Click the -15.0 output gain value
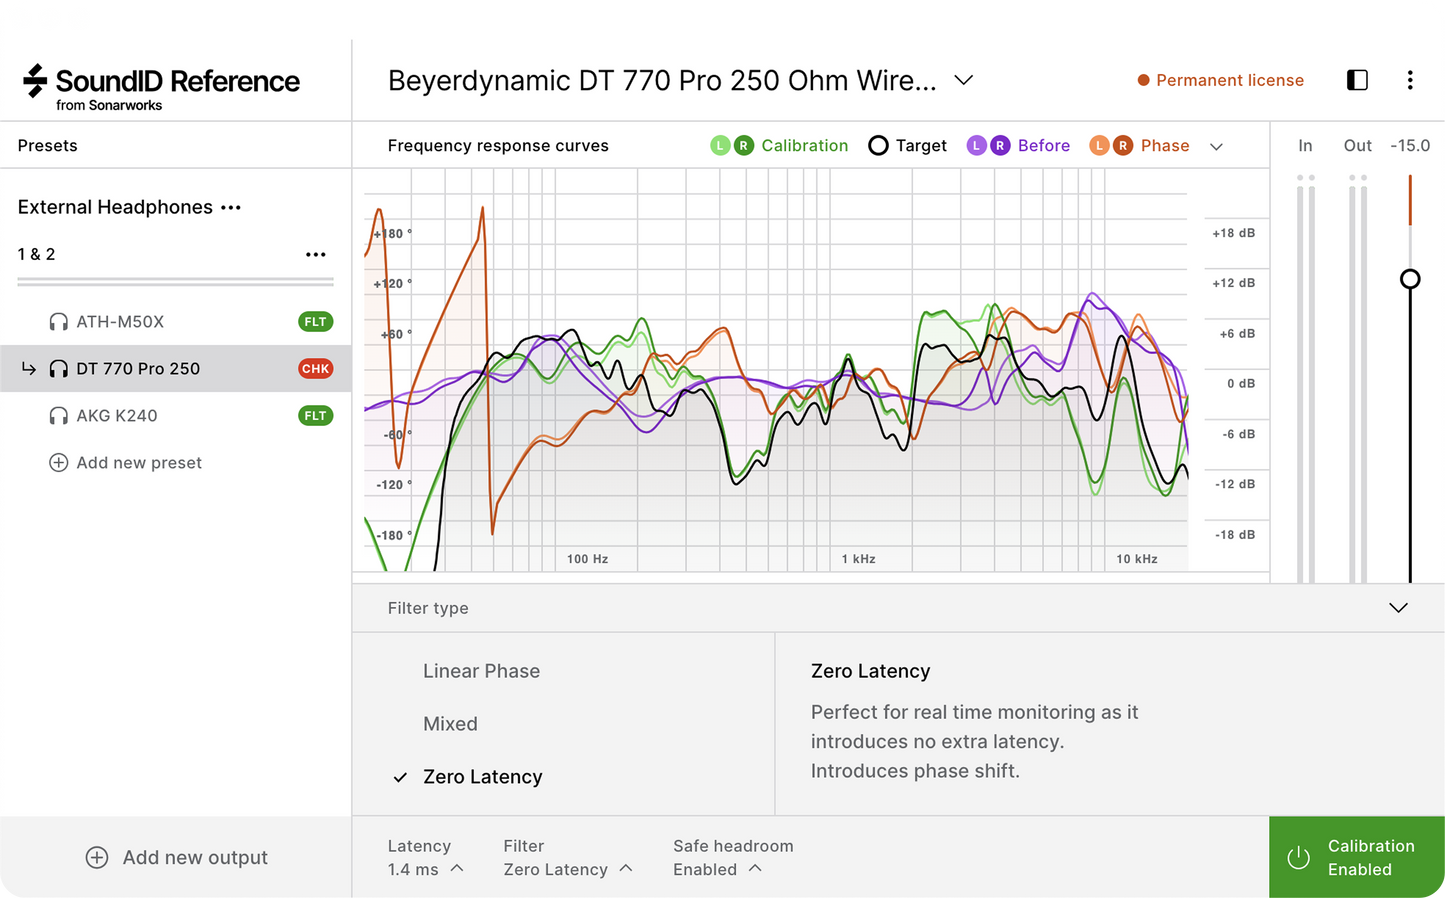The width and height of the screenshot is (1445, 898). tap(1410, 146)
